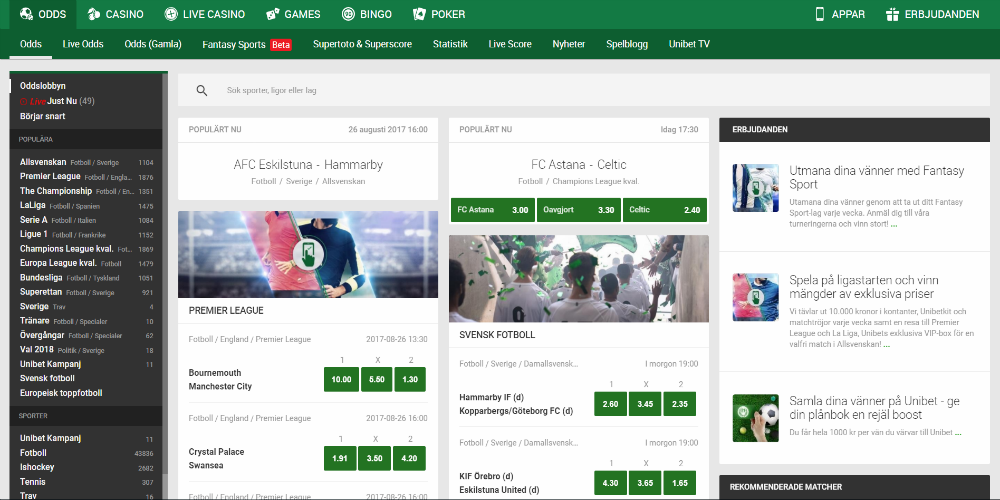This screenshot has width=1000, height=500.
Task: Click the football icon next to ODDS
Action: click(x=27, y=14)
